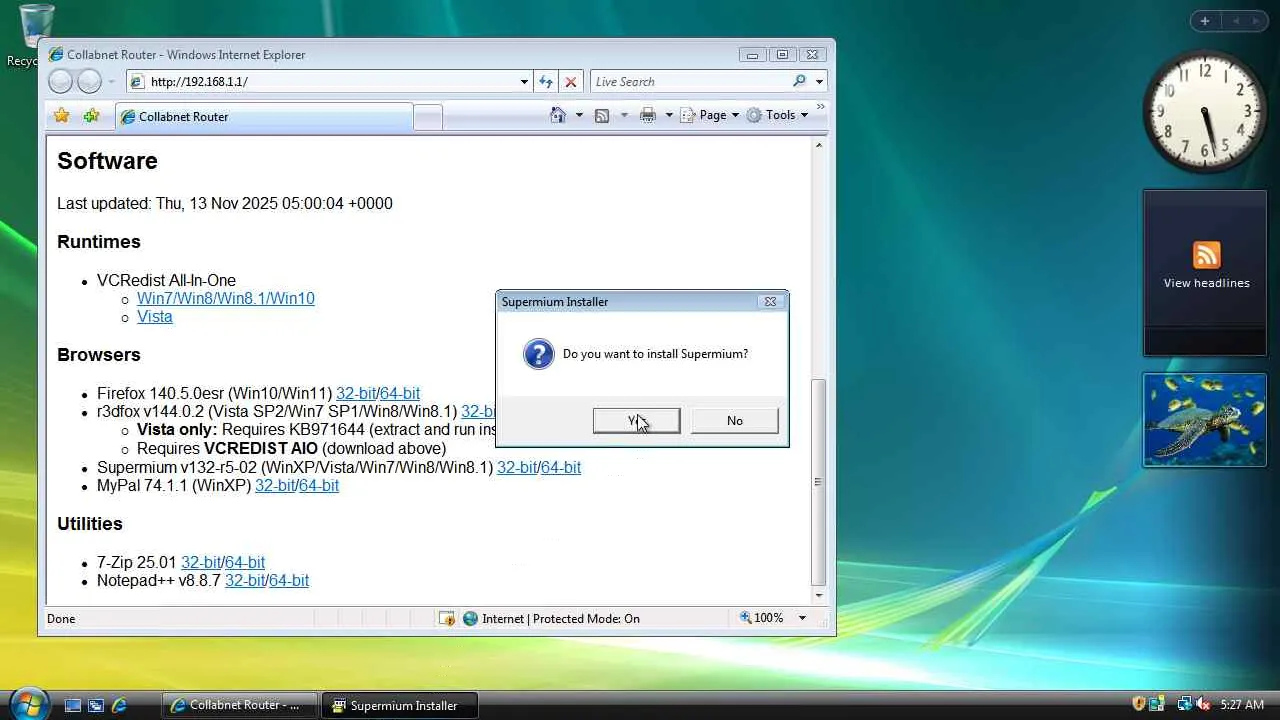
Task: Click the Feeds toolbar icon
Action: pos(602,115)
